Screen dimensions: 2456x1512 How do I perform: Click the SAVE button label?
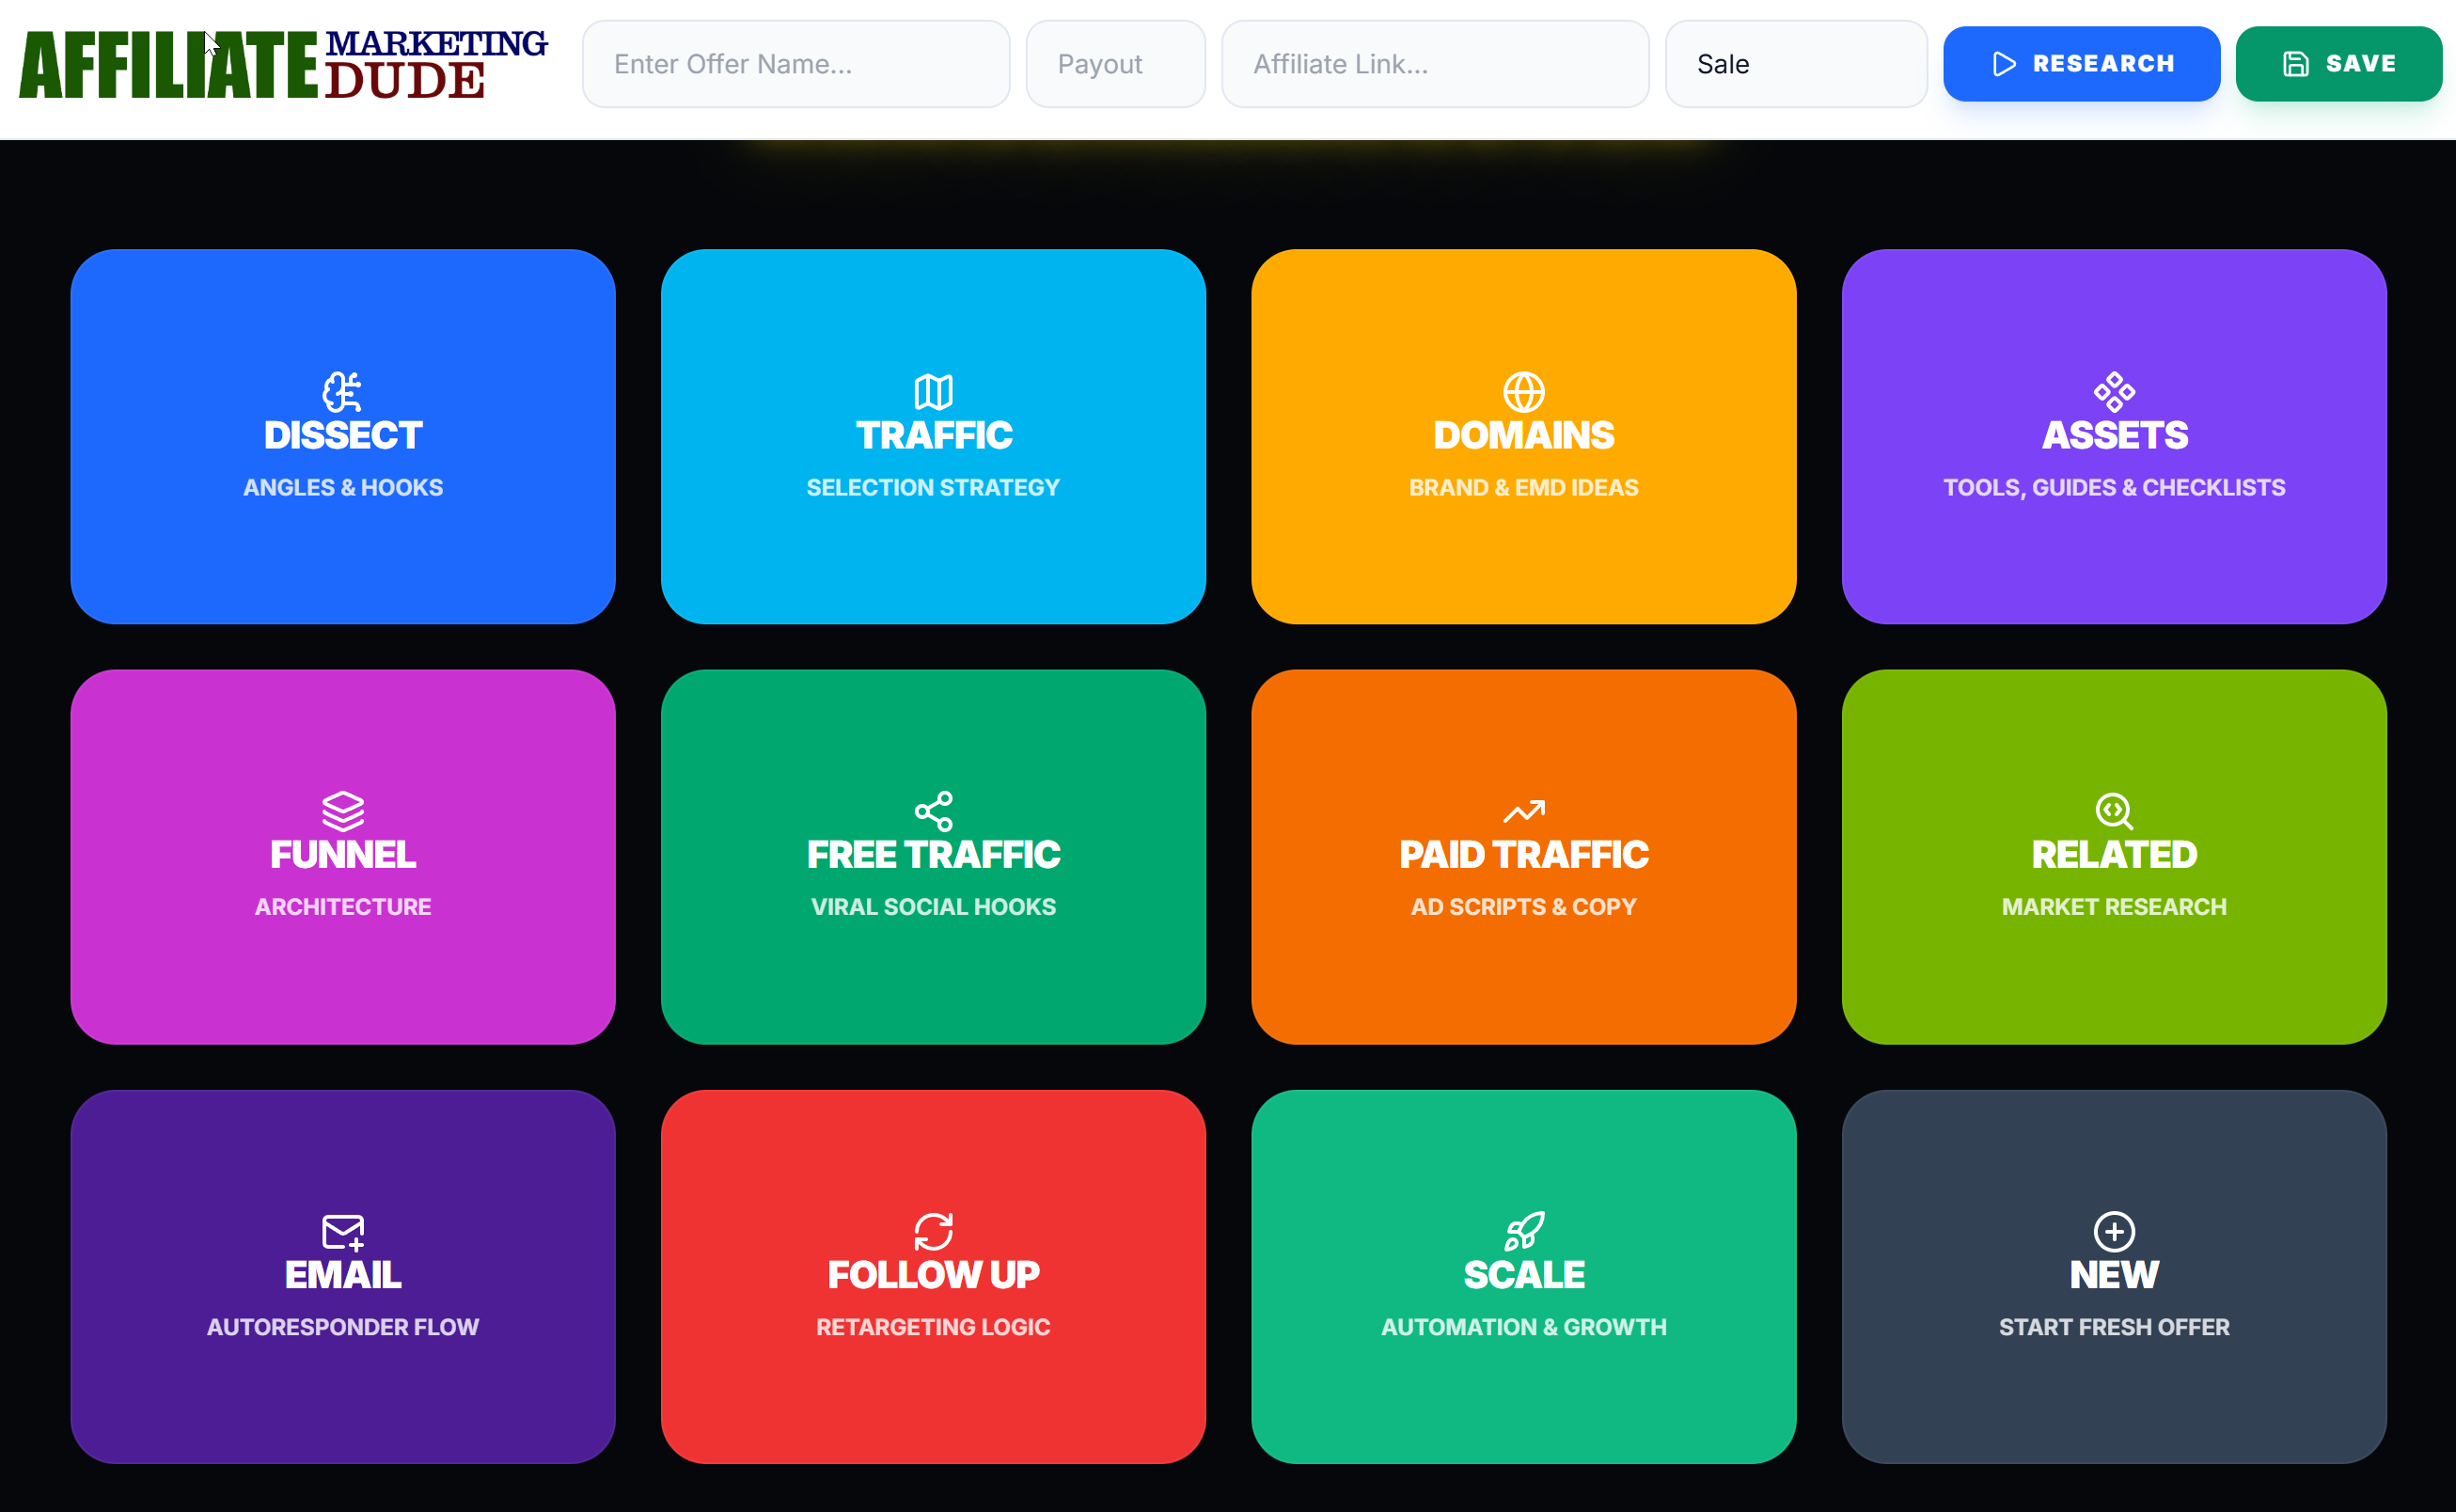point(2360,64)
